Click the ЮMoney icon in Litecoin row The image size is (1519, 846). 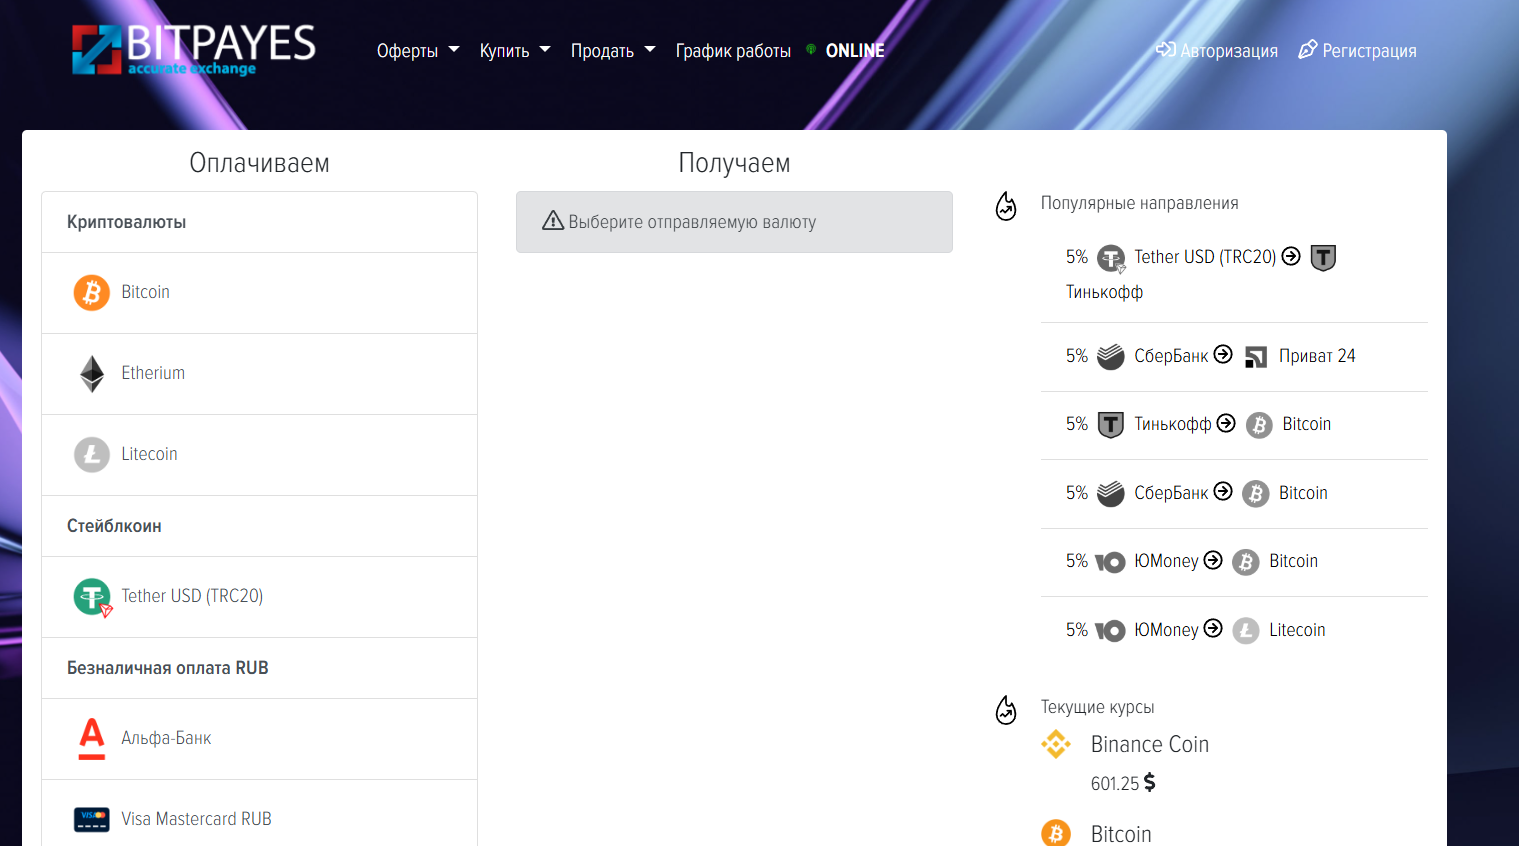[1110, 631]
